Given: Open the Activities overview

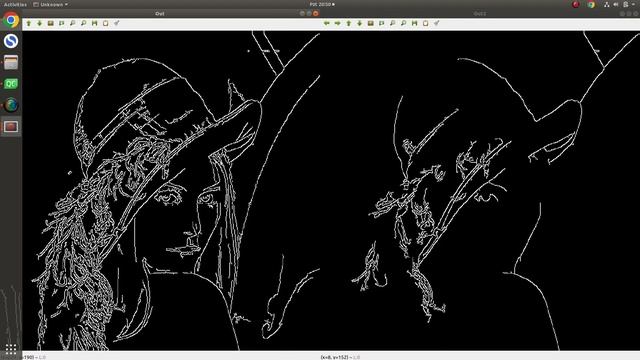Looking at the screenshot, I should click(x=16, y=4).
